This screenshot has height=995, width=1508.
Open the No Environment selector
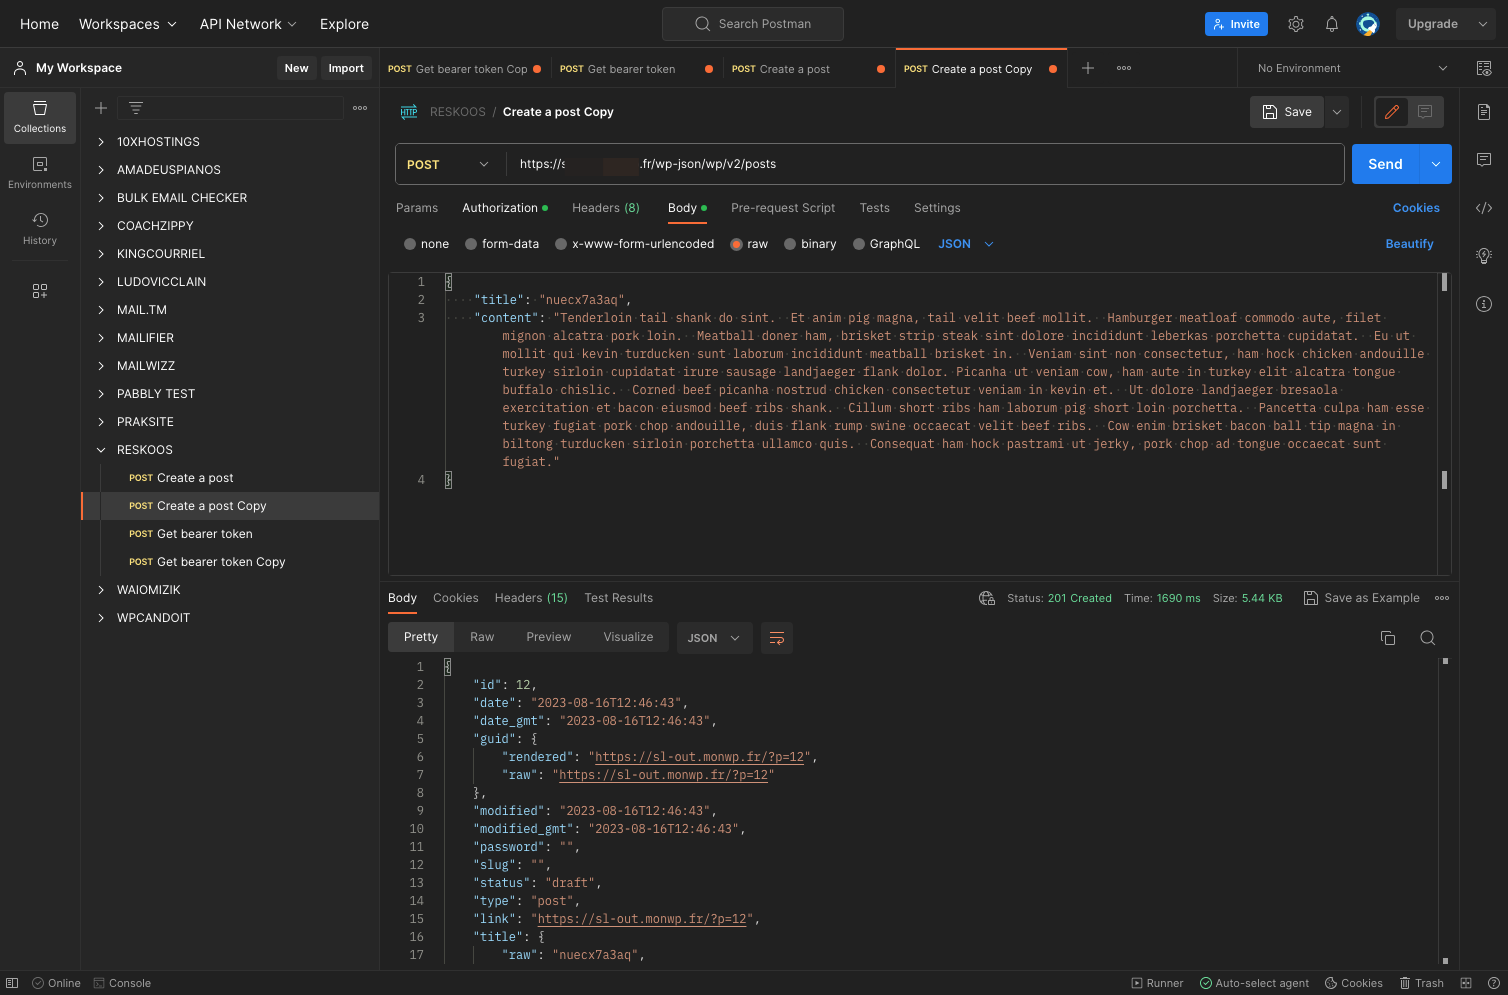coord(1352,68)
